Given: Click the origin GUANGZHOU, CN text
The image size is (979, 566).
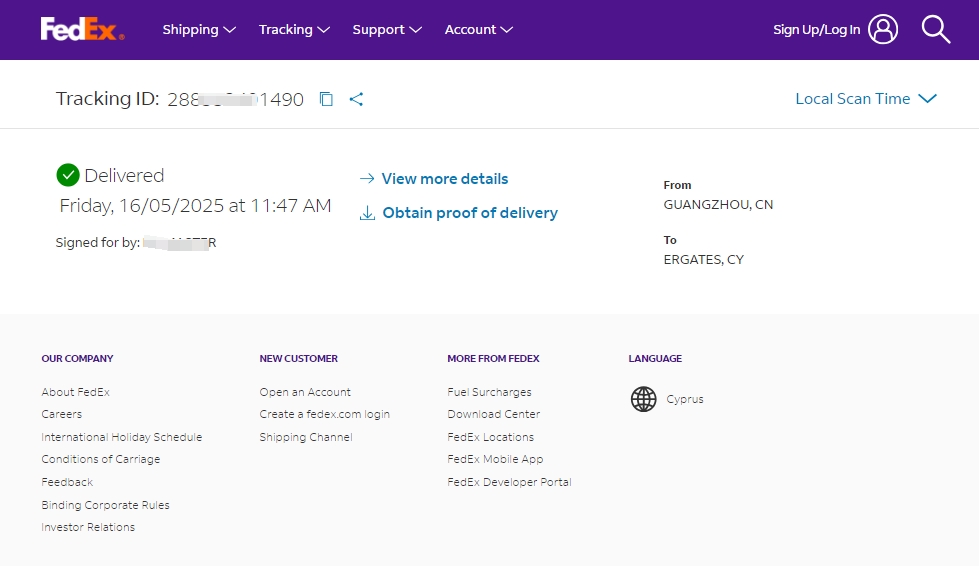Looking at the screenshot, I should click(718, 205).
